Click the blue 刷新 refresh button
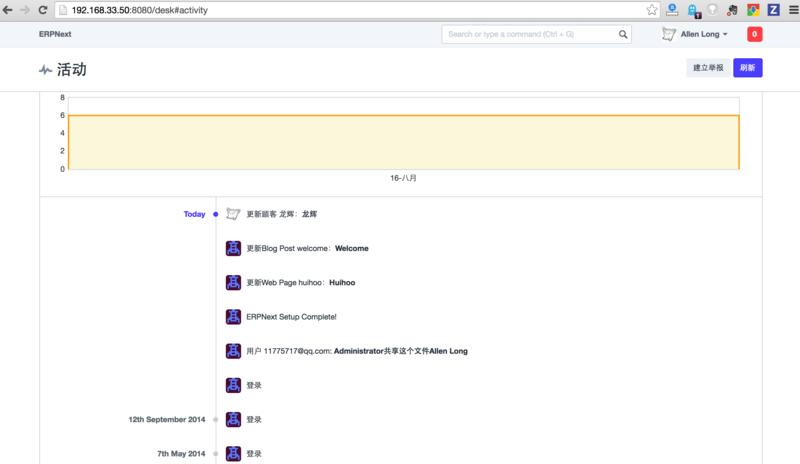The image size is (800, 464). [747, 68]
